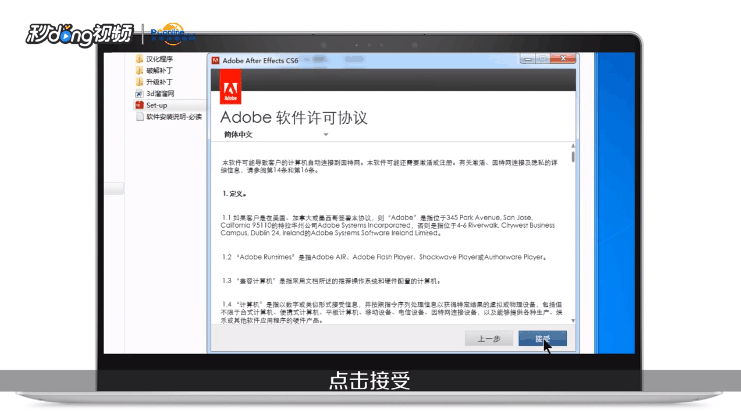Click the 汉化程序 folder icon
This screenshot has height=413, width=741.
pos(139,59)
